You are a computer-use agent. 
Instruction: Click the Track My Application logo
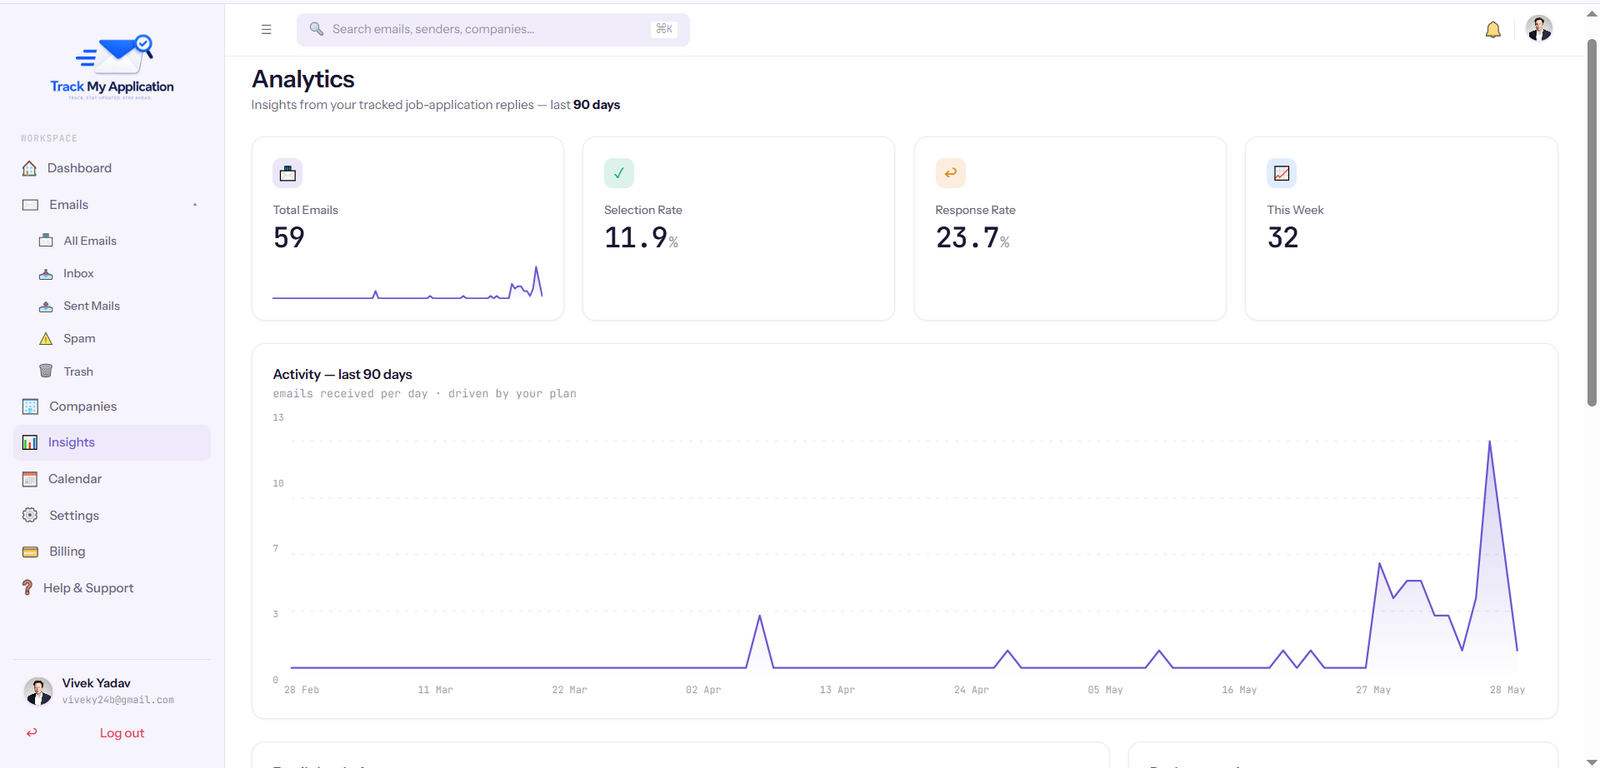pyautogui.click(x=112, y=67)
